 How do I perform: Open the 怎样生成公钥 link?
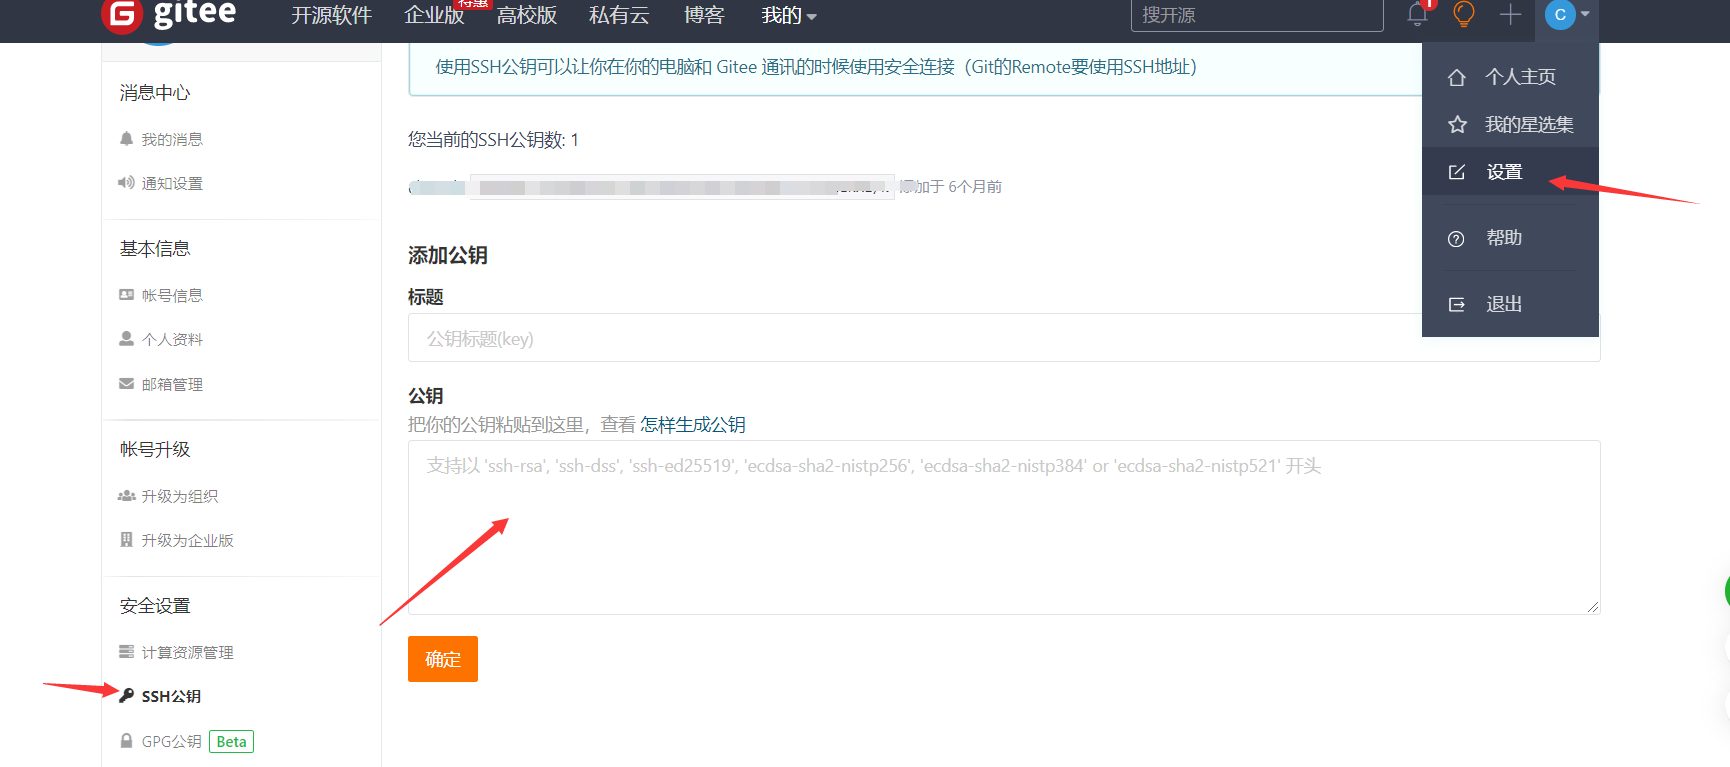click(x=693, y=425)
